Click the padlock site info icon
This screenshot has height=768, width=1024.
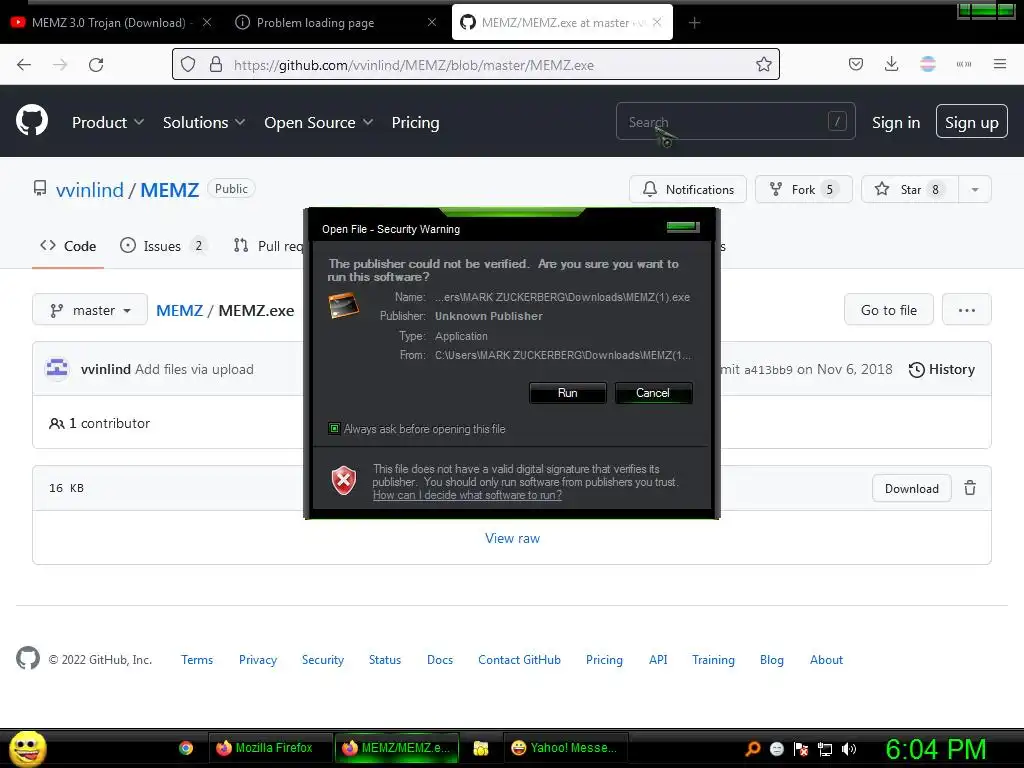(x=216, y=65)
